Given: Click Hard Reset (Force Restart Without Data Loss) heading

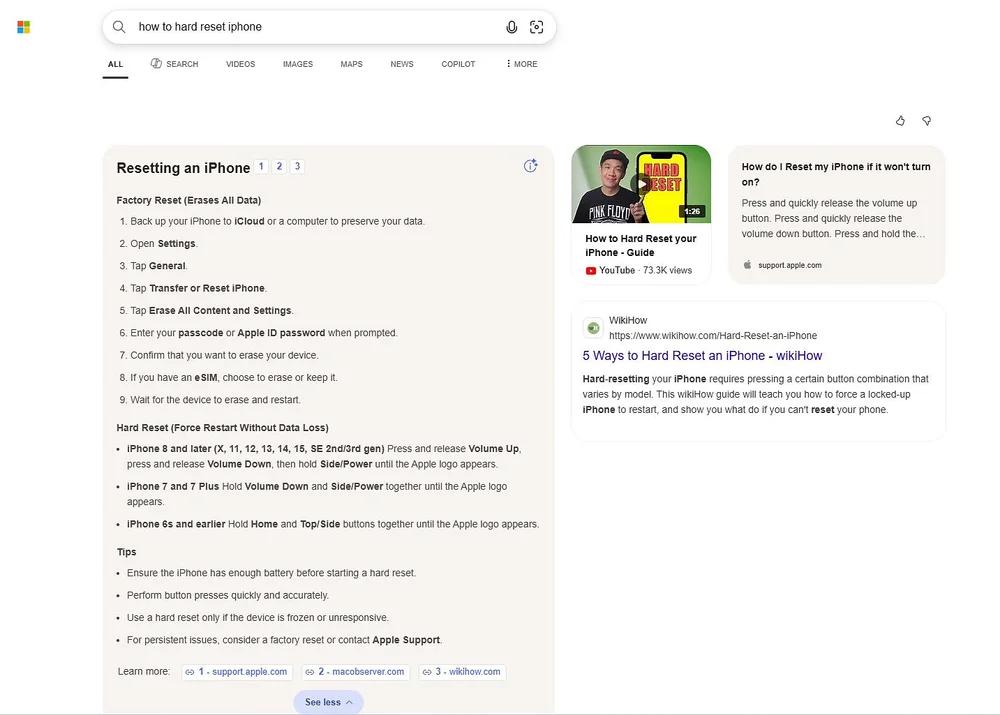Looking at the screenshot, I should 223,427.
